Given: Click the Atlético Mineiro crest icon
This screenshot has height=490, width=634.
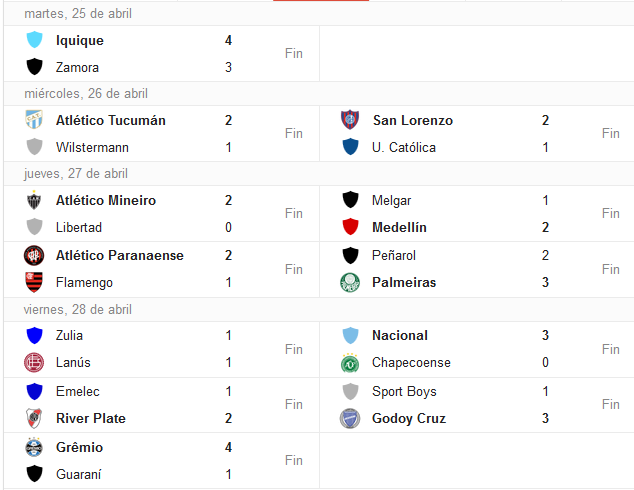Looking at the screenshot, I should (x=34, y=200).
